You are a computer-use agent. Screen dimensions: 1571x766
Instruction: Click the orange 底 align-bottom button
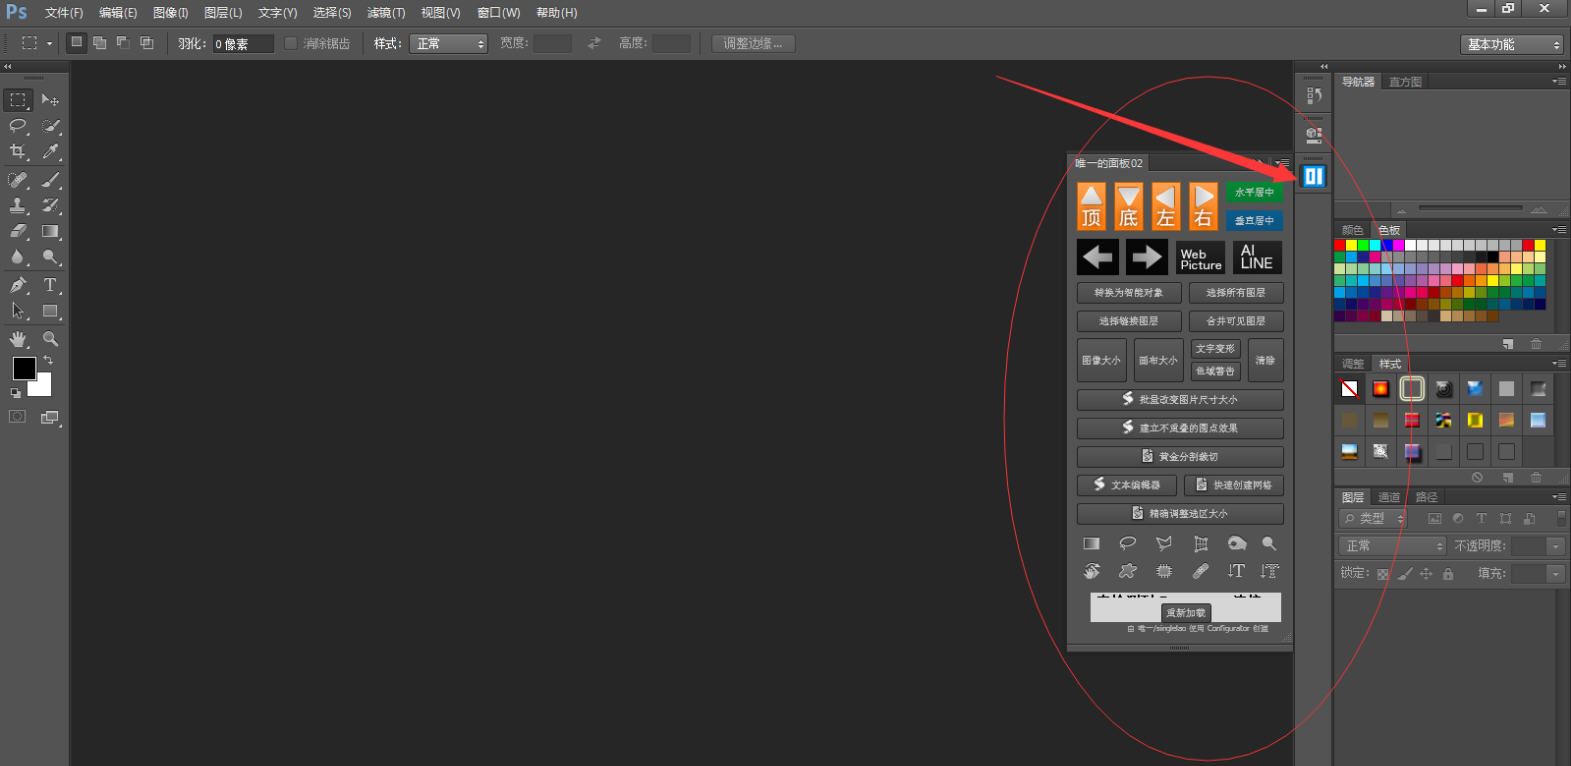coord(1128,206)
